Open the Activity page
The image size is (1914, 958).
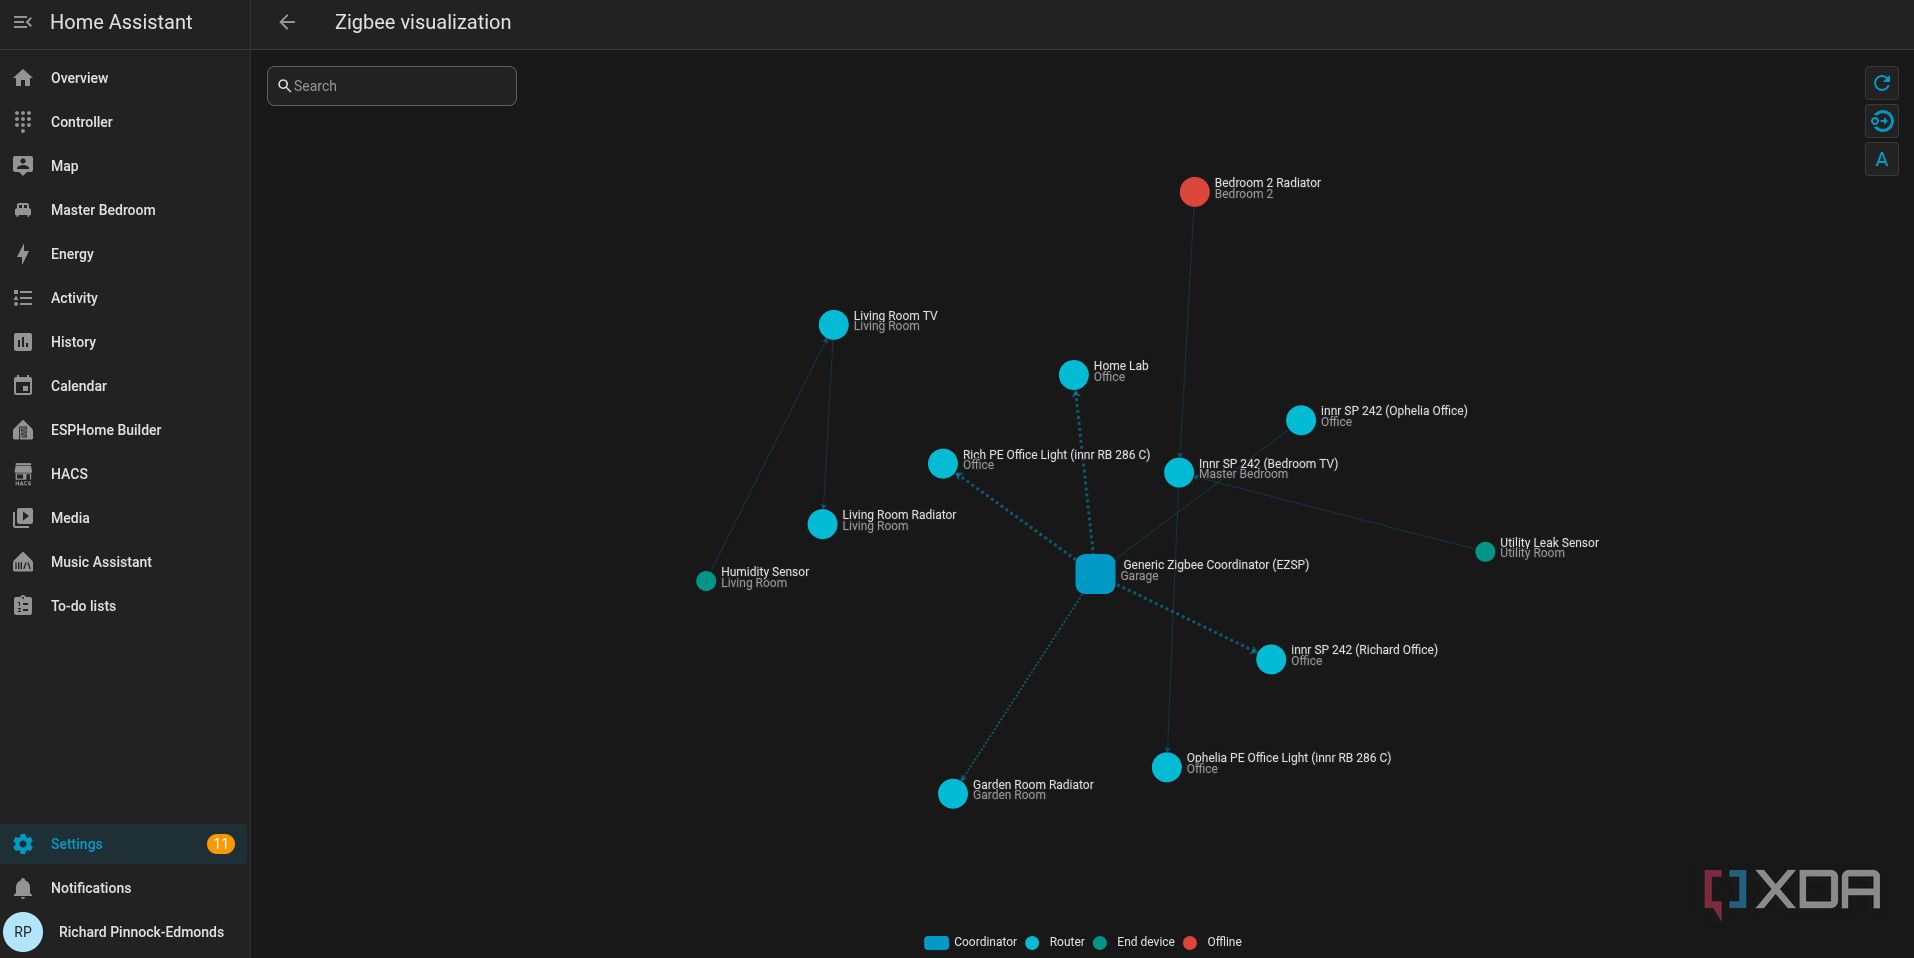[x=124, y=298]
